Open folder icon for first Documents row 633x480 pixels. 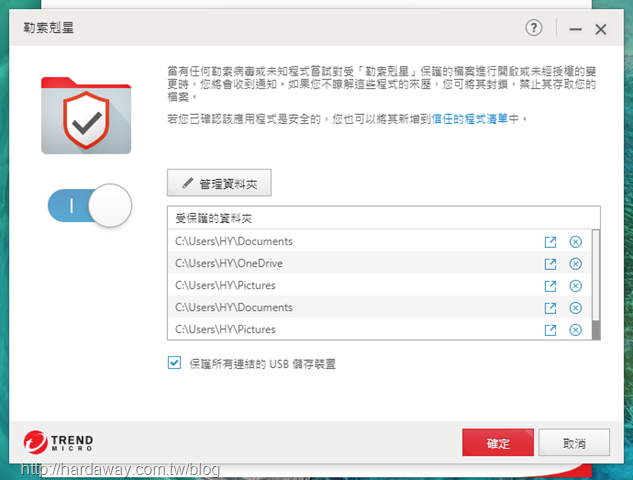coord(550,242)
